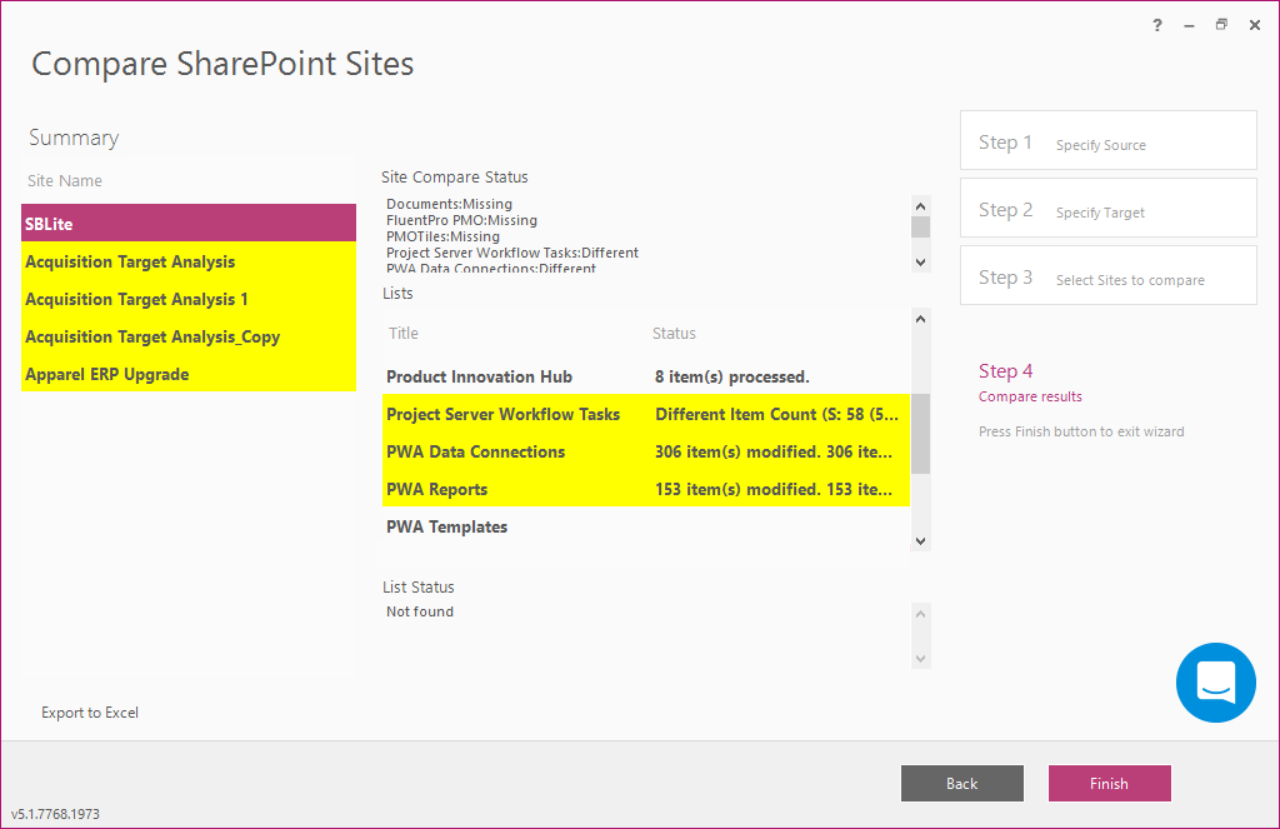Viewport: 1280px width, 829px height.
Task: Open Step 2 Specify Target
Action: (1108, 208)
